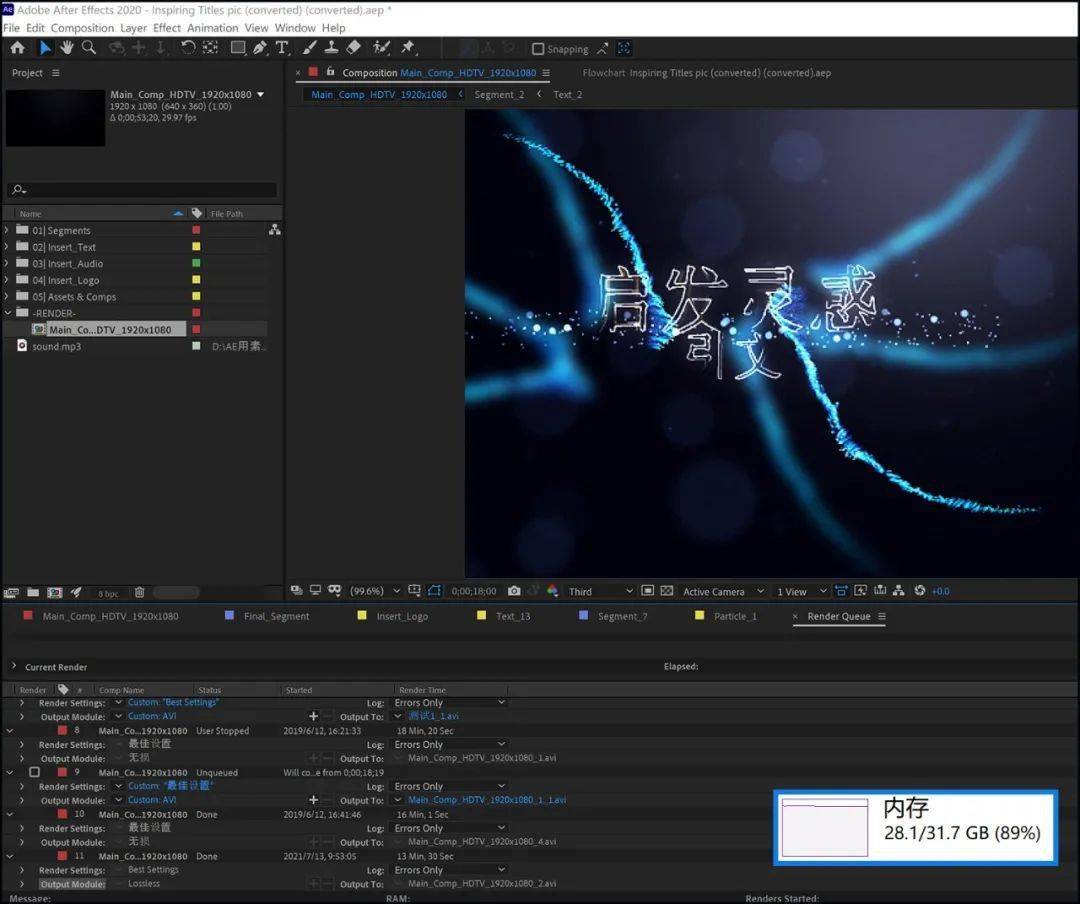Click the Custom: "Best Settings" render settings link
Image resolution: width=1080 pixels, height=904 pixels.
[174, 702]
